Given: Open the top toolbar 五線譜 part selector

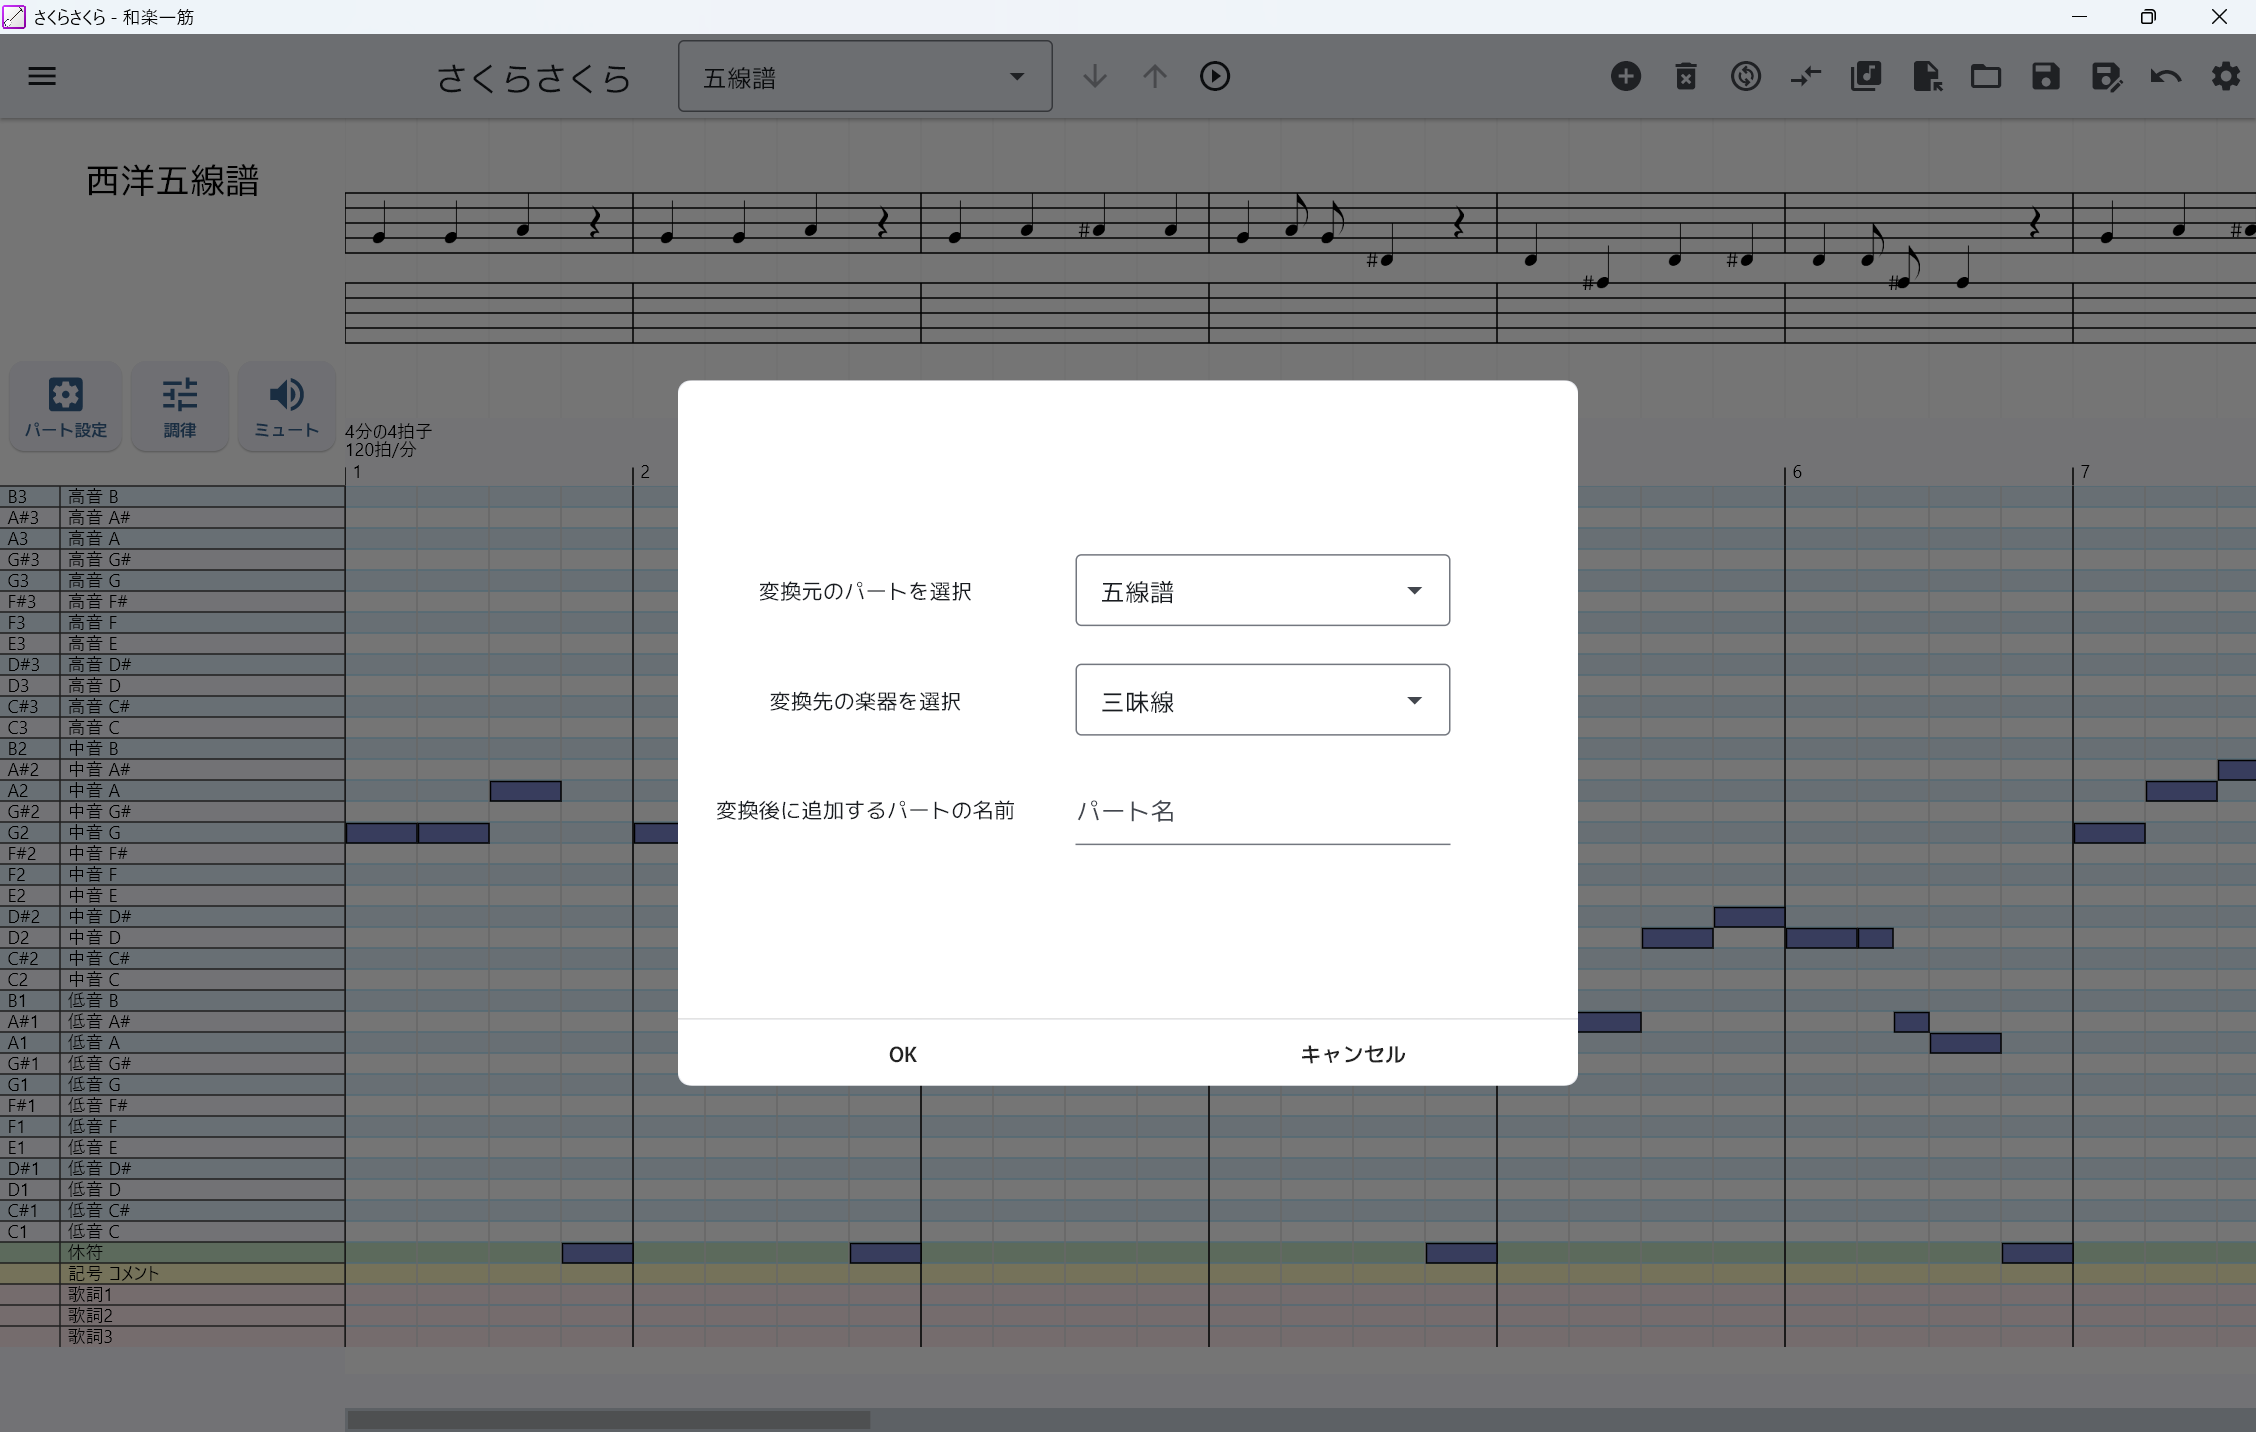Looking at the screenshot, I should 864,77.
